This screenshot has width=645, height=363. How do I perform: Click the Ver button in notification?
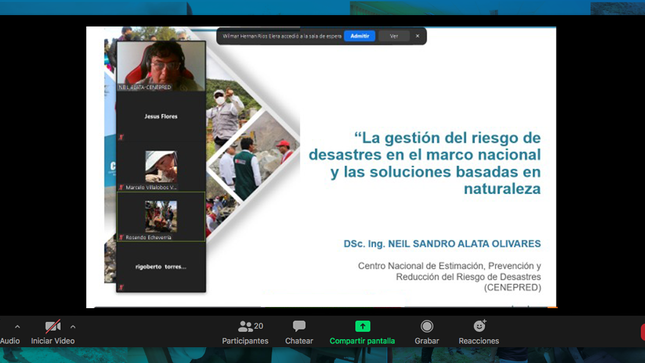(394, 36)
